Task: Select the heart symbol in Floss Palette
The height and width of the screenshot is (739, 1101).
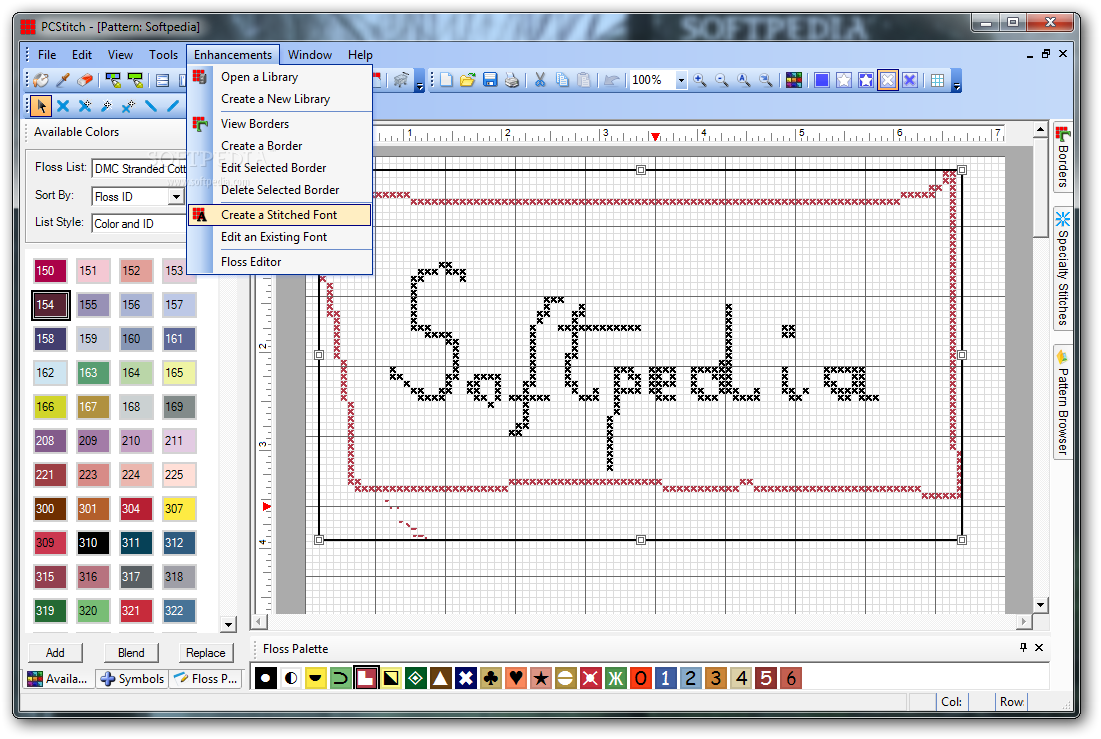Action: coord(516,678)
